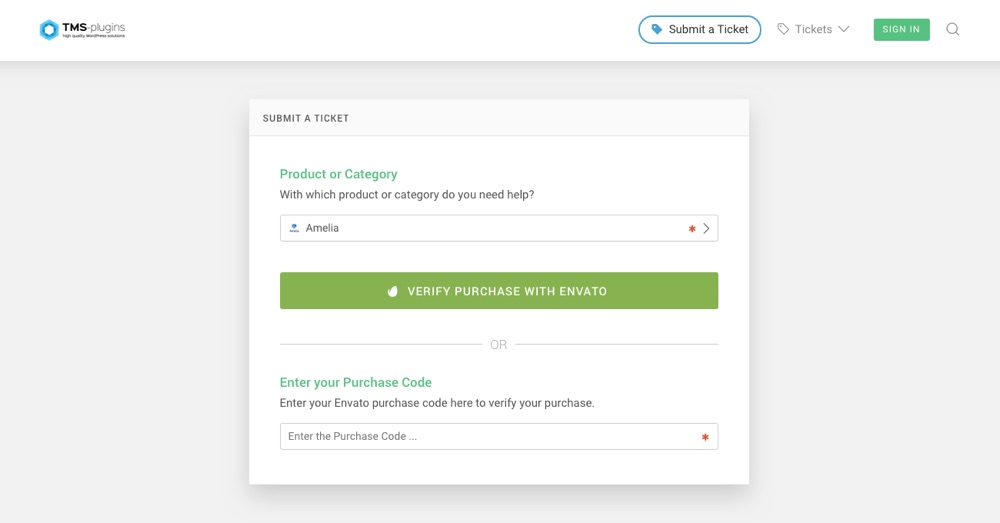Open the Tickets menu in the header

[x=813, y=29]
